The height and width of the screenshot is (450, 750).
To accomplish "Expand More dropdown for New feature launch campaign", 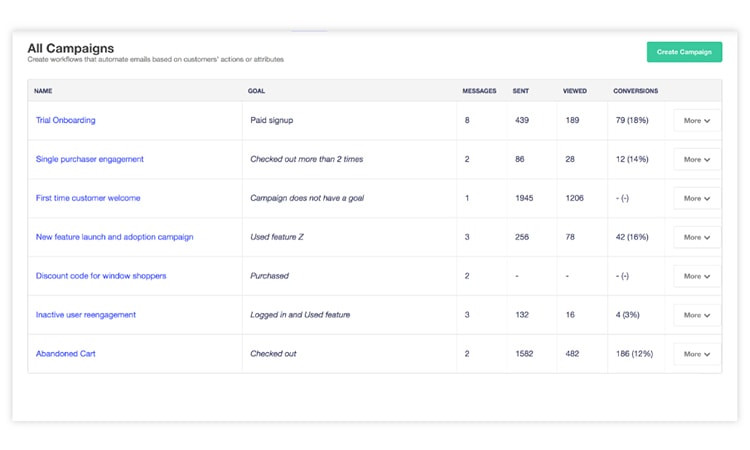I will [697, 237].
